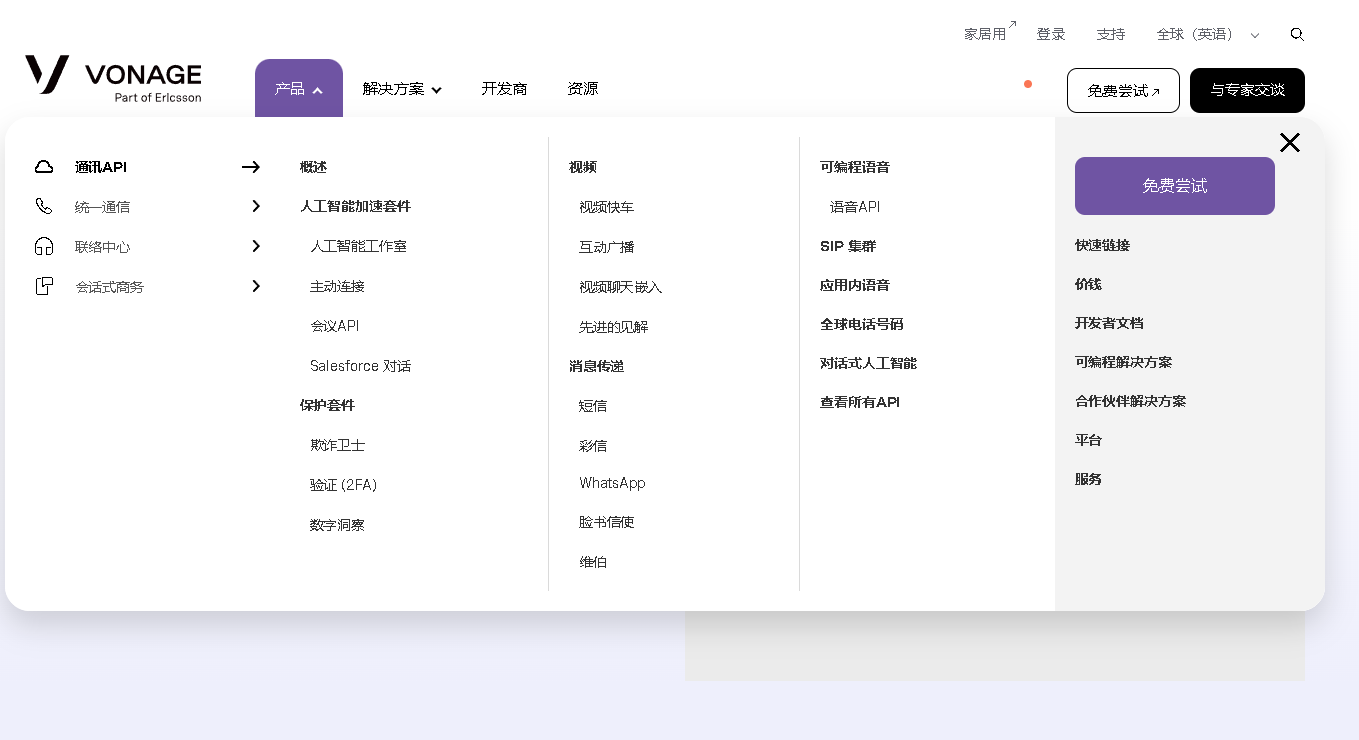Click the 登录 link
The image size is (1359, 740).
(1051, 34)
